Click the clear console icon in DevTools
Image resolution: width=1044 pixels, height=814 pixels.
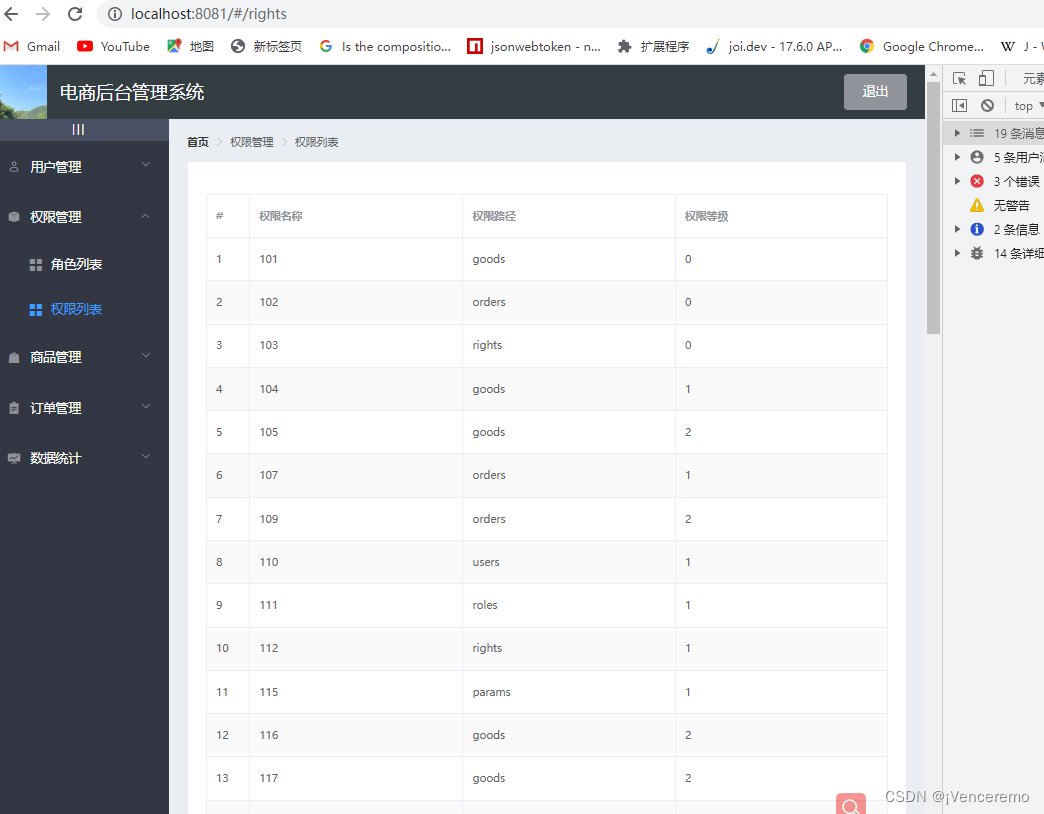986,105
